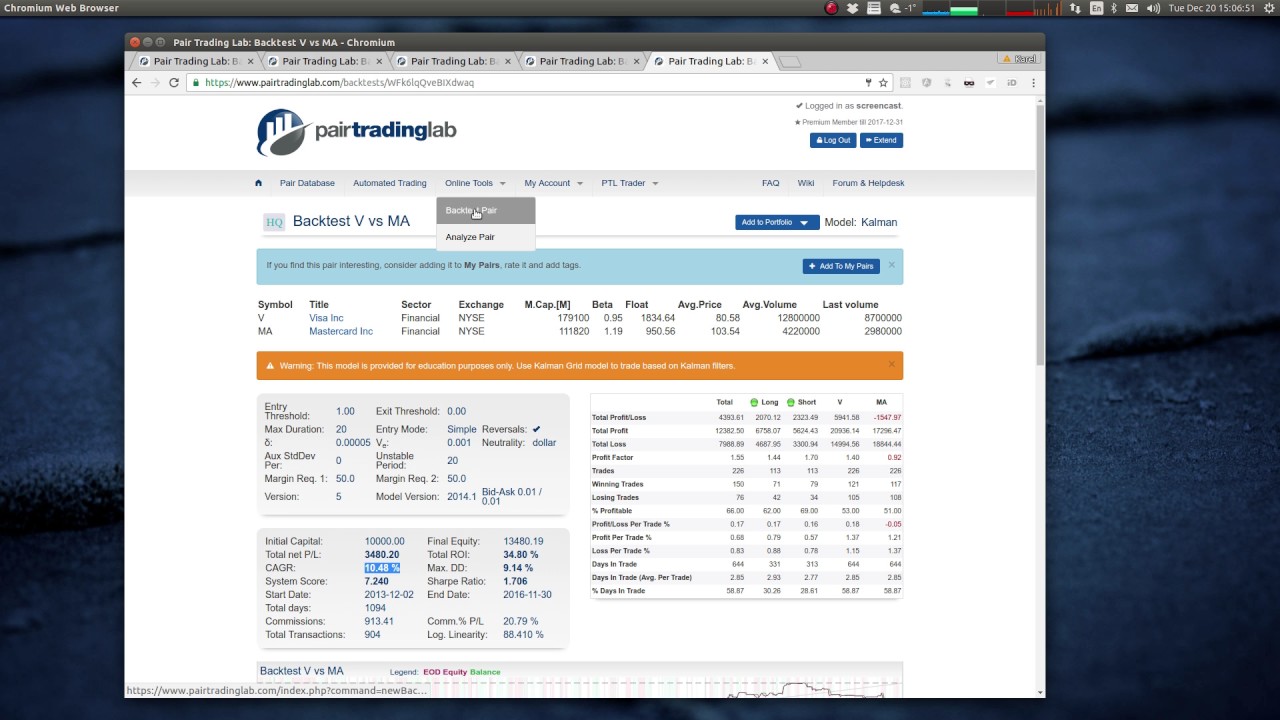The width and height of the screenshot is (1280, 720).
Task: Click the URL in the address bar
Action: tap(339, 83)
